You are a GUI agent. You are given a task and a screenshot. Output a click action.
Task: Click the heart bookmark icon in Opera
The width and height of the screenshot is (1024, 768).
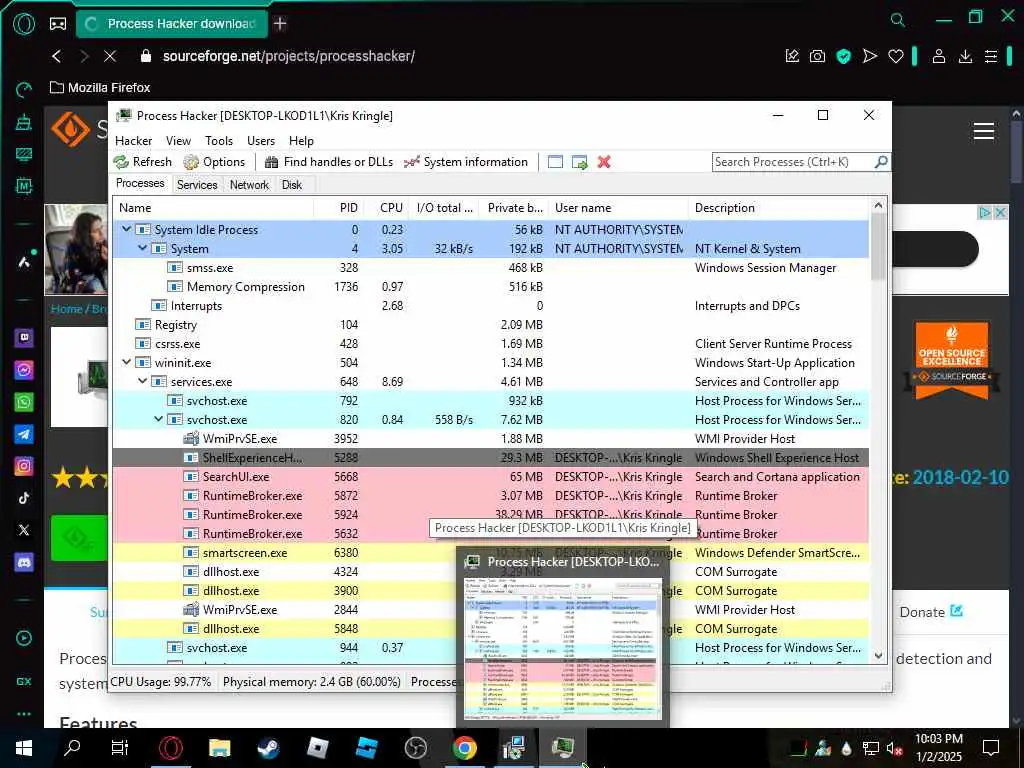point(896,56)
